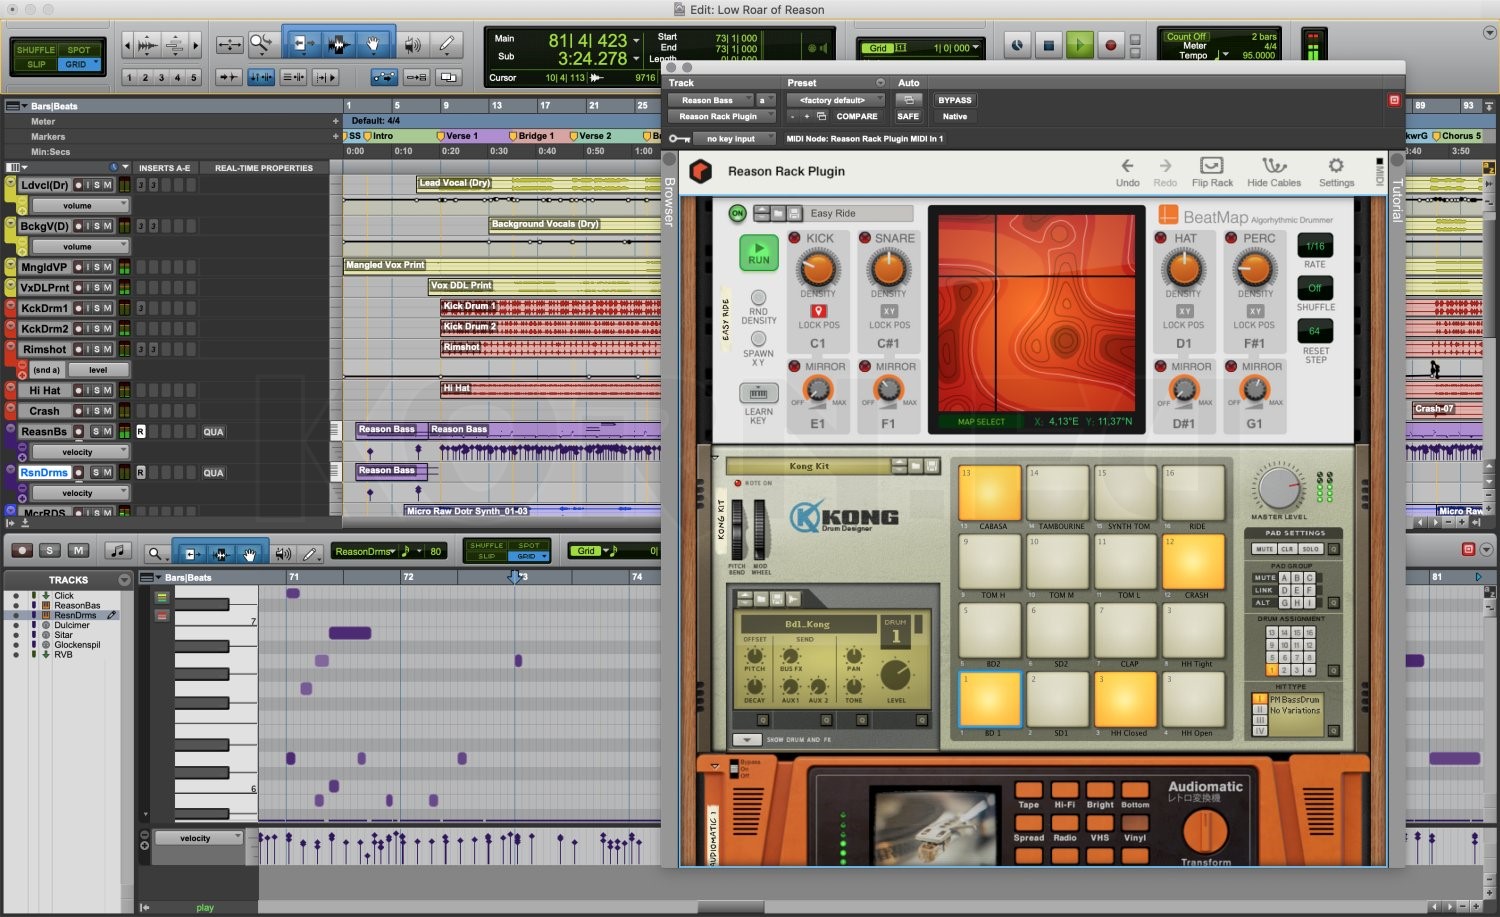This screenshot has width=1500, height=917.
Task: Open the Reason Bass track selector dropdown
Action: 710,99
